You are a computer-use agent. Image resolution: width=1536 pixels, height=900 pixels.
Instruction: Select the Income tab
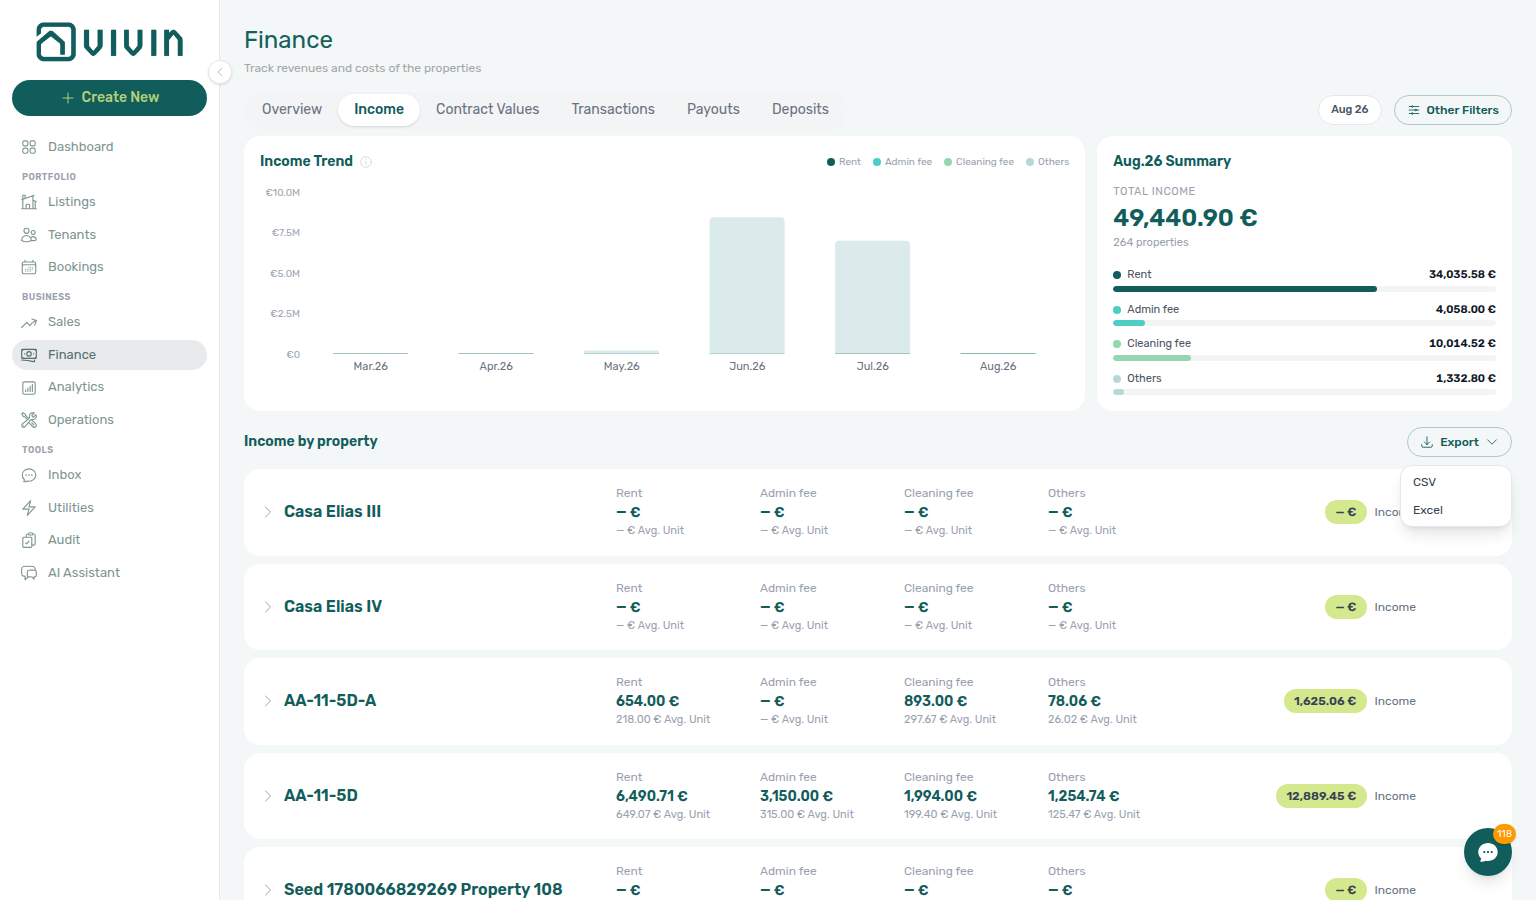[379, 109]
